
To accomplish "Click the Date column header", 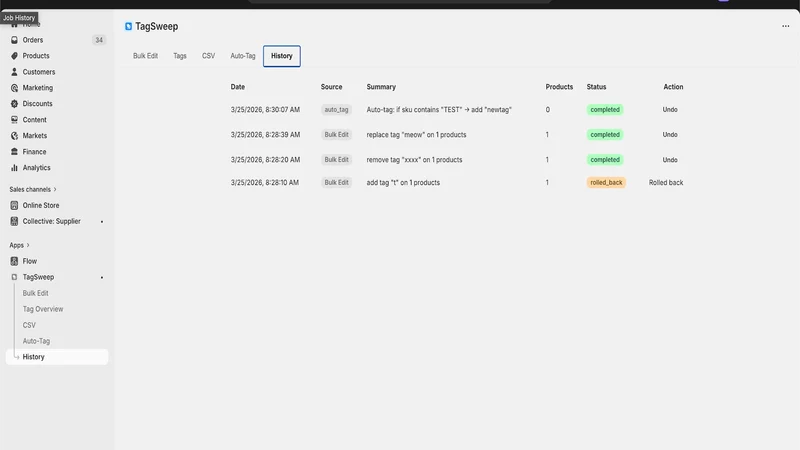I will click(x=238, y=87).
